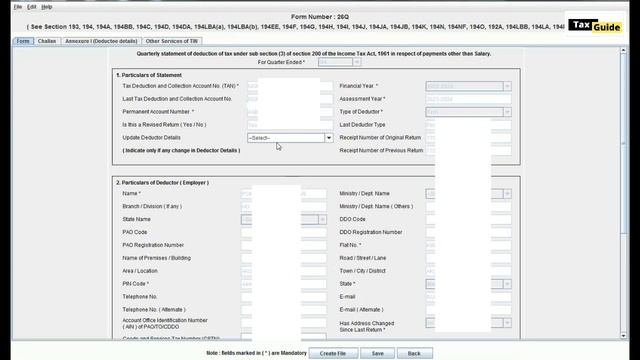The height and width of the screenshot is (360, 640).
Task: Open the State * dropdown arrow
Action: (x=507, y=284)
